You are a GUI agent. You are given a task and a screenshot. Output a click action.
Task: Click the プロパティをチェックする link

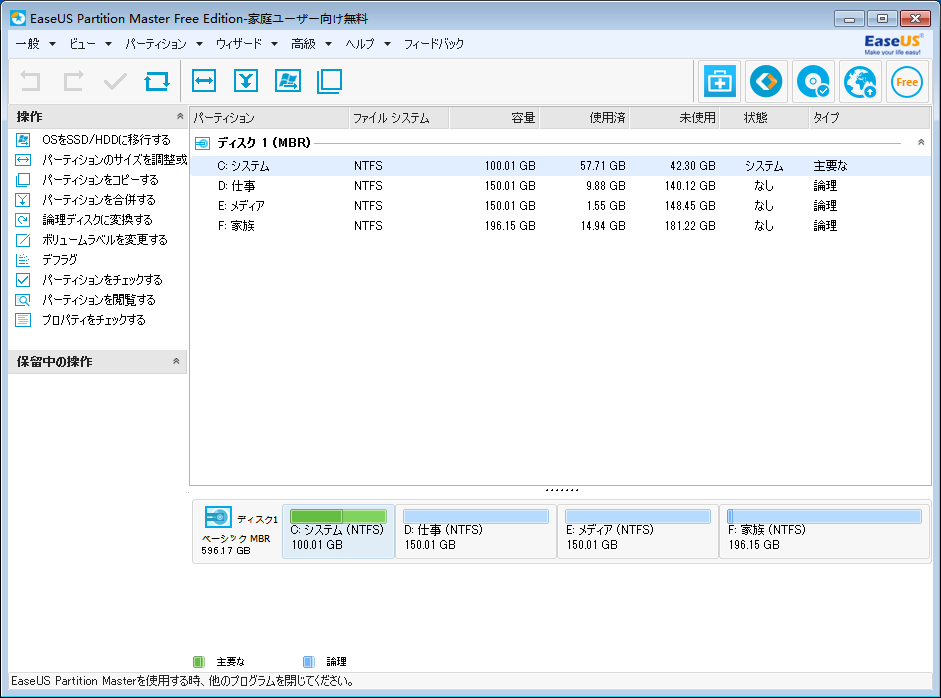tap(94, 320)
